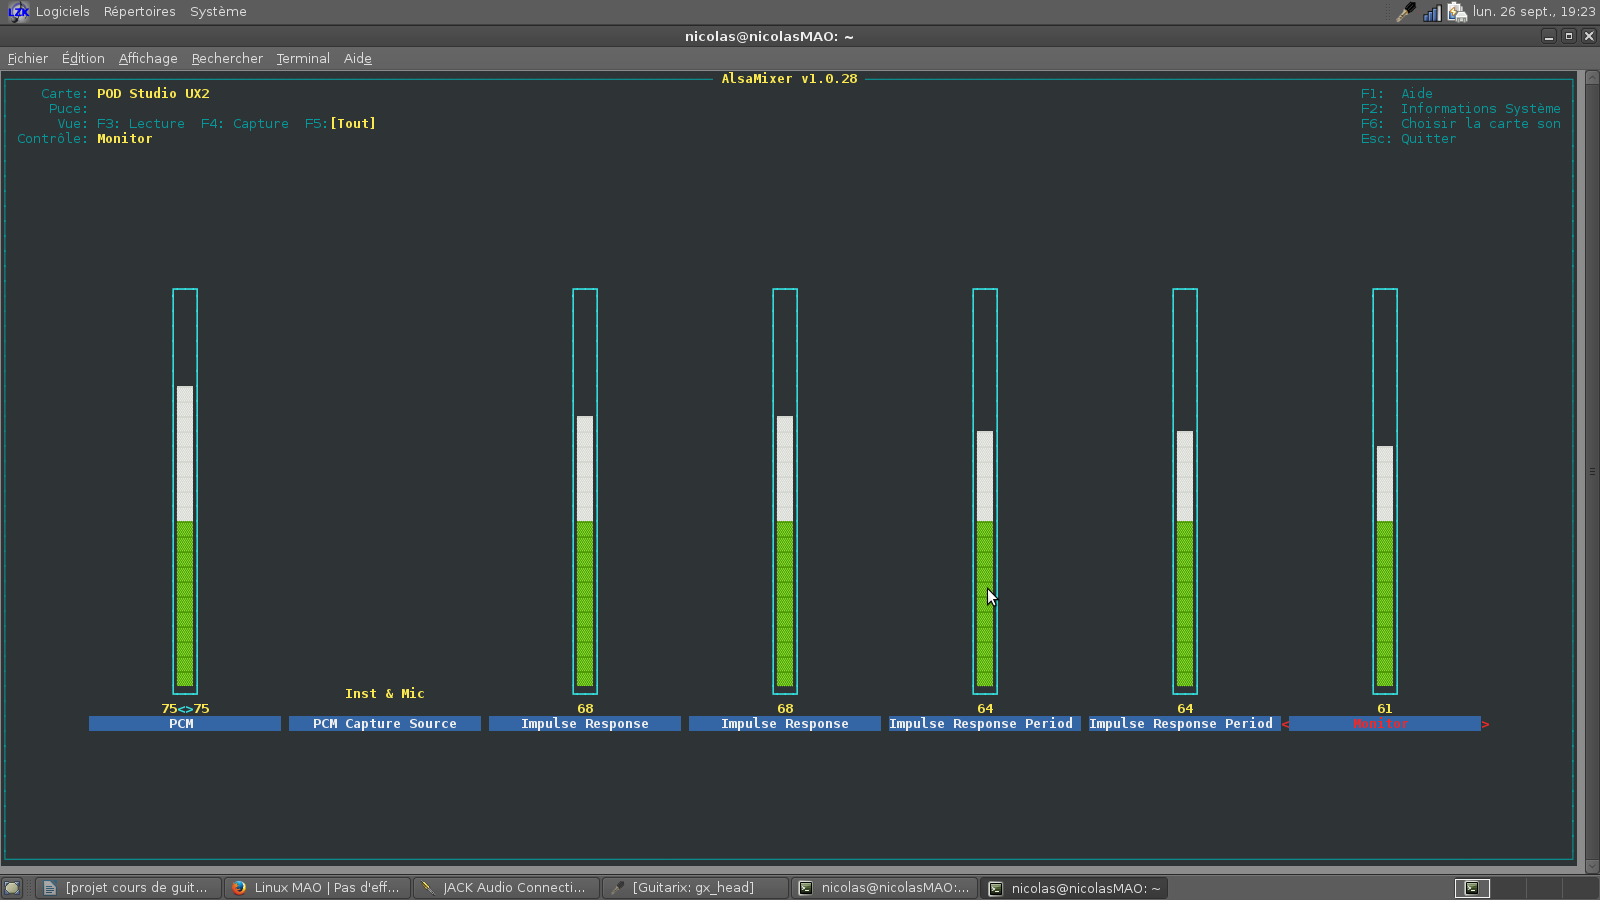Switch to JACK Audio Connection taskbar window
Viewport: 1600px width, 900px height.
[x=506, y=888]
